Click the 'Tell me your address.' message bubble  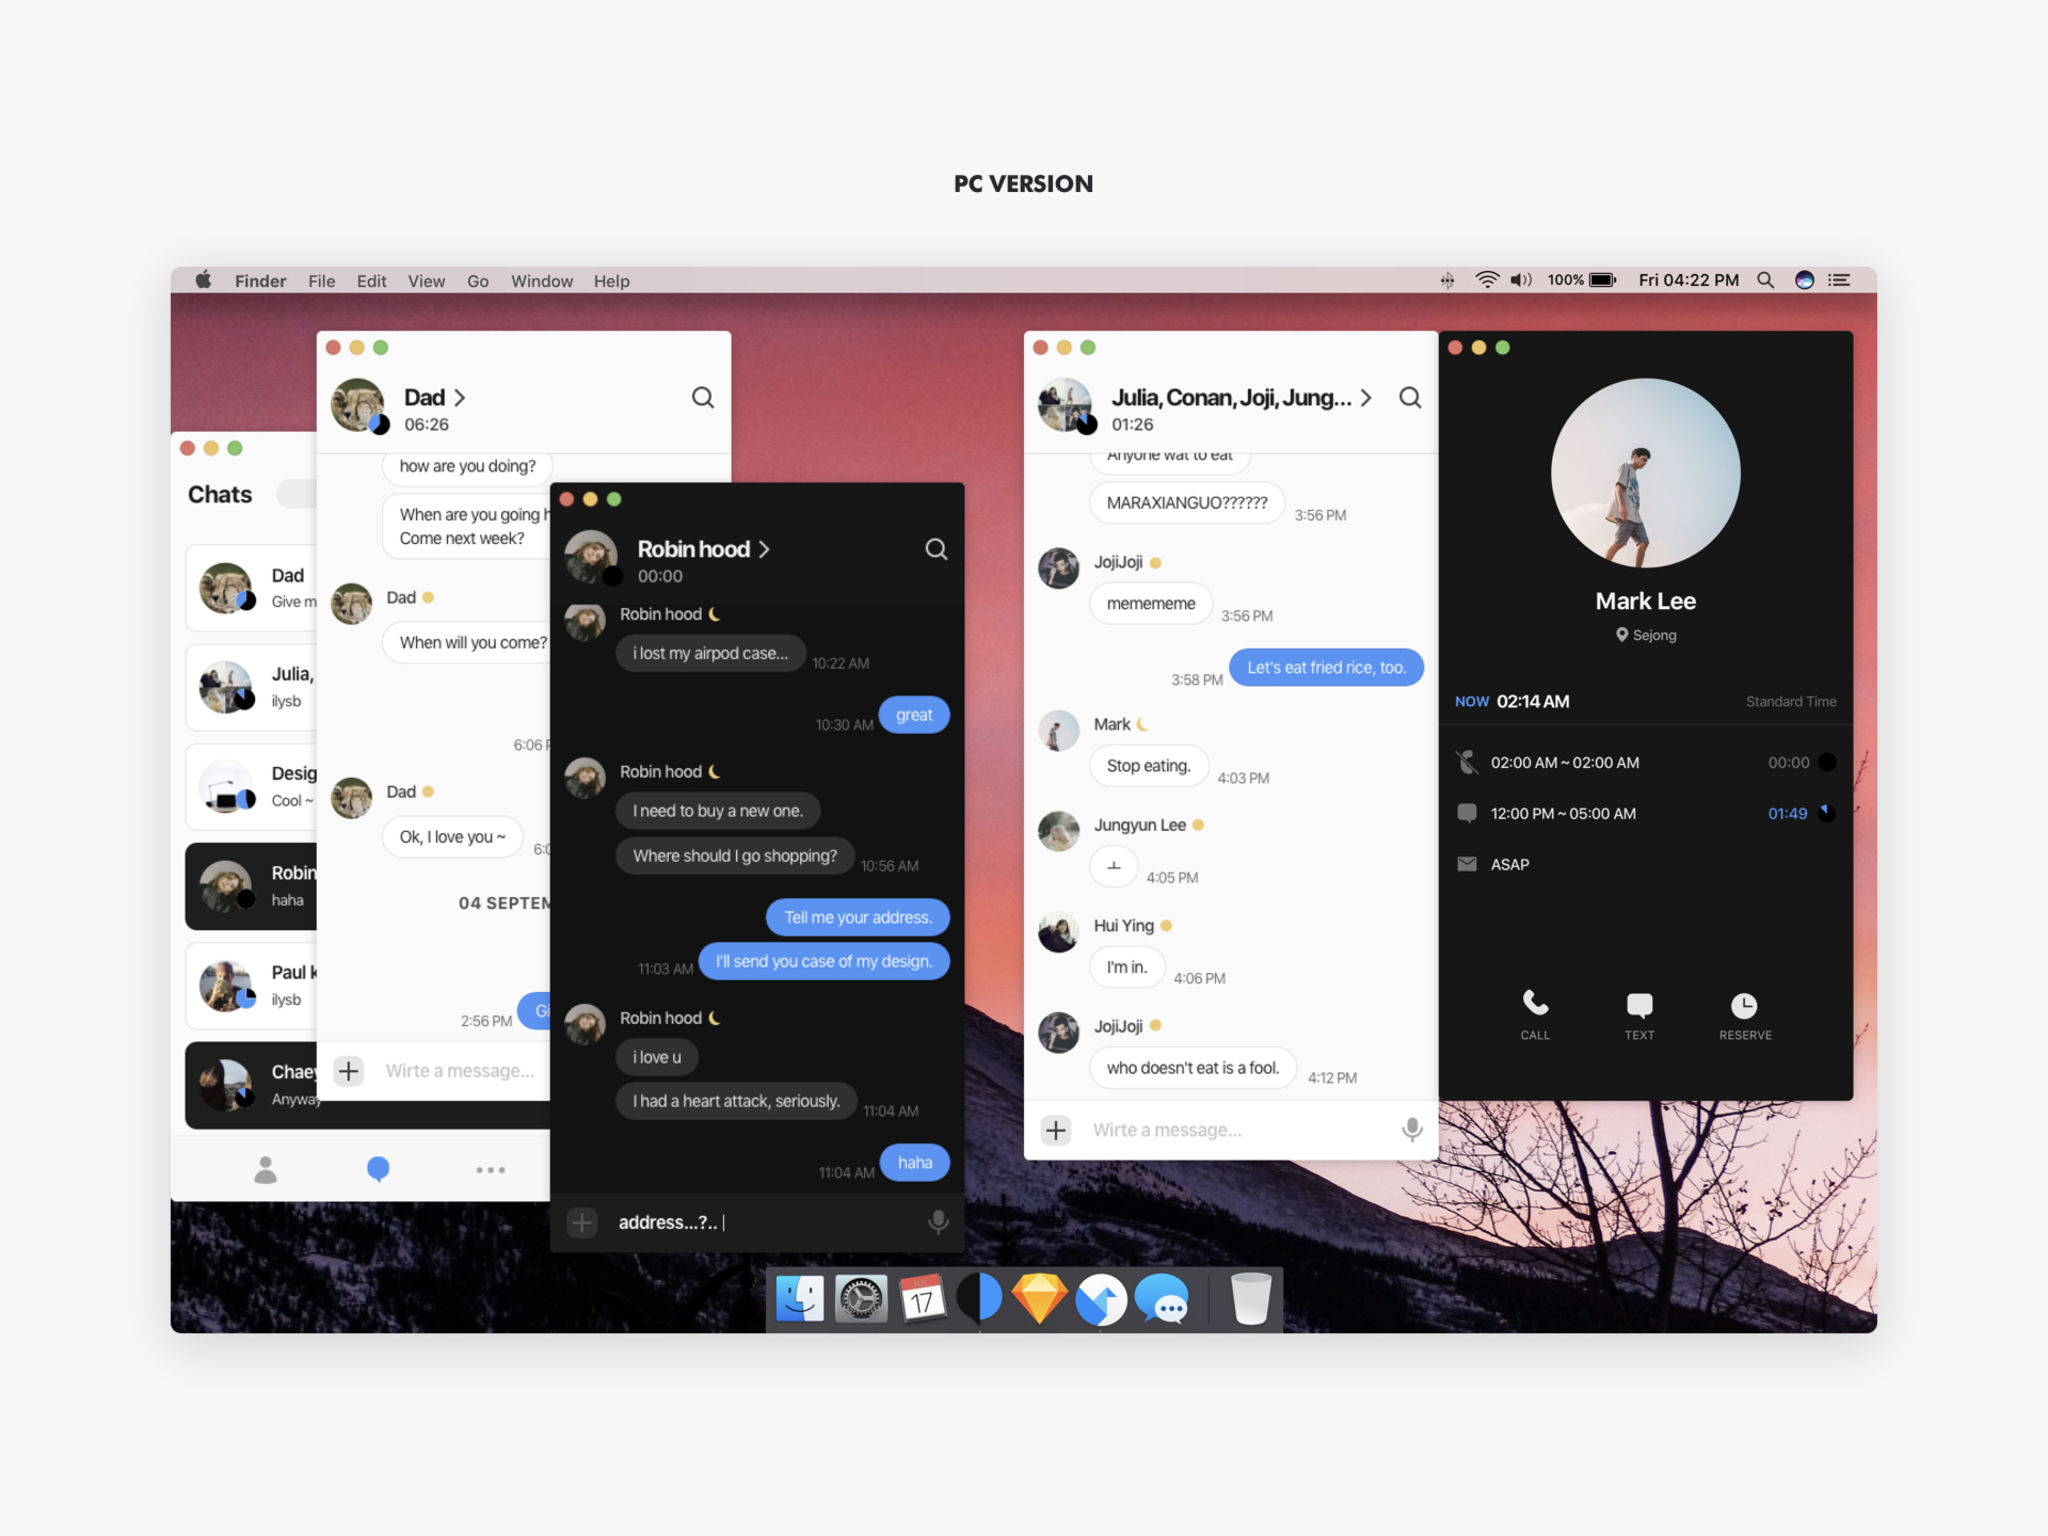[x=858, y=917]
